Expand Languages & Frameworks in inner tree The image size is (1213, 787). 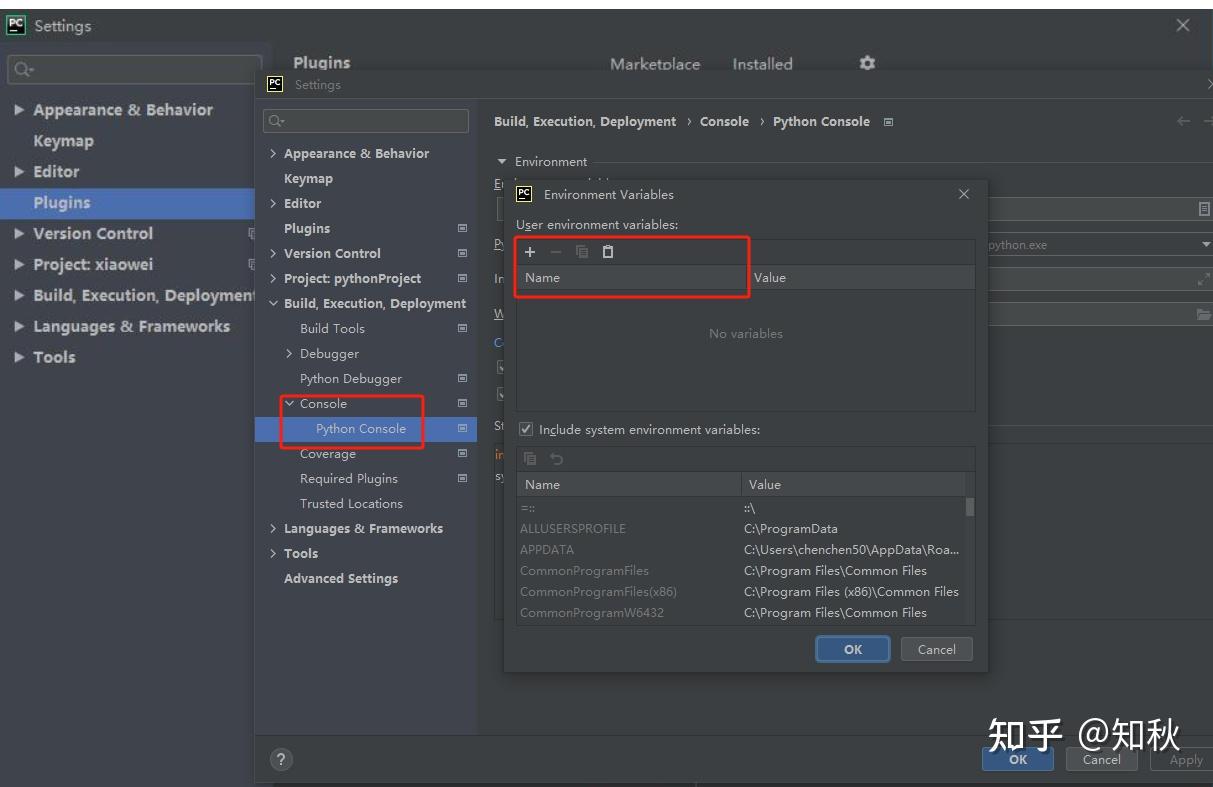coord(274,529)
